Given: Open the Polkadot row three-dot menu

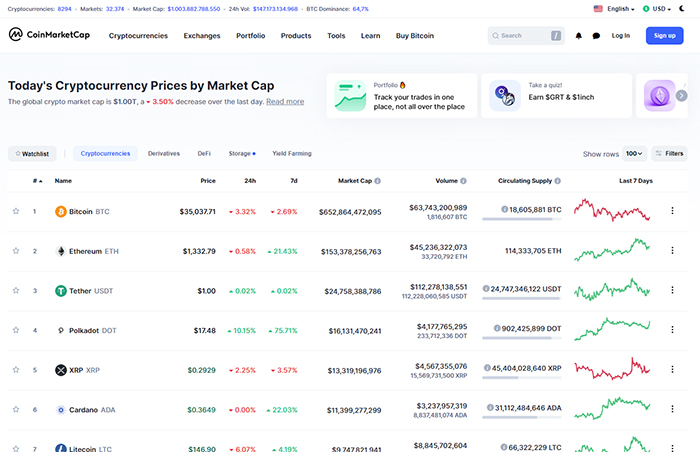Looking at the screenshot, I should pos(672,330).
